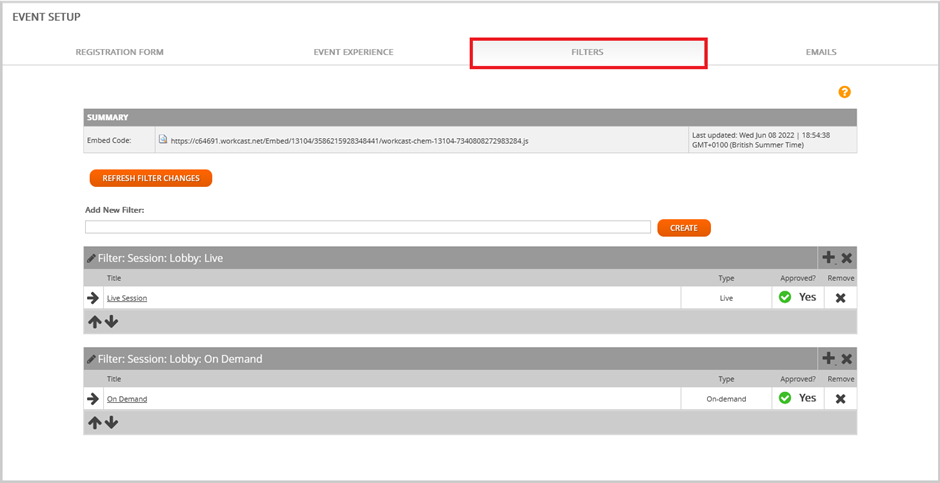Delete the Lobby: On Demand filter
Screen dimensions: 940x483
pos(846,359)
